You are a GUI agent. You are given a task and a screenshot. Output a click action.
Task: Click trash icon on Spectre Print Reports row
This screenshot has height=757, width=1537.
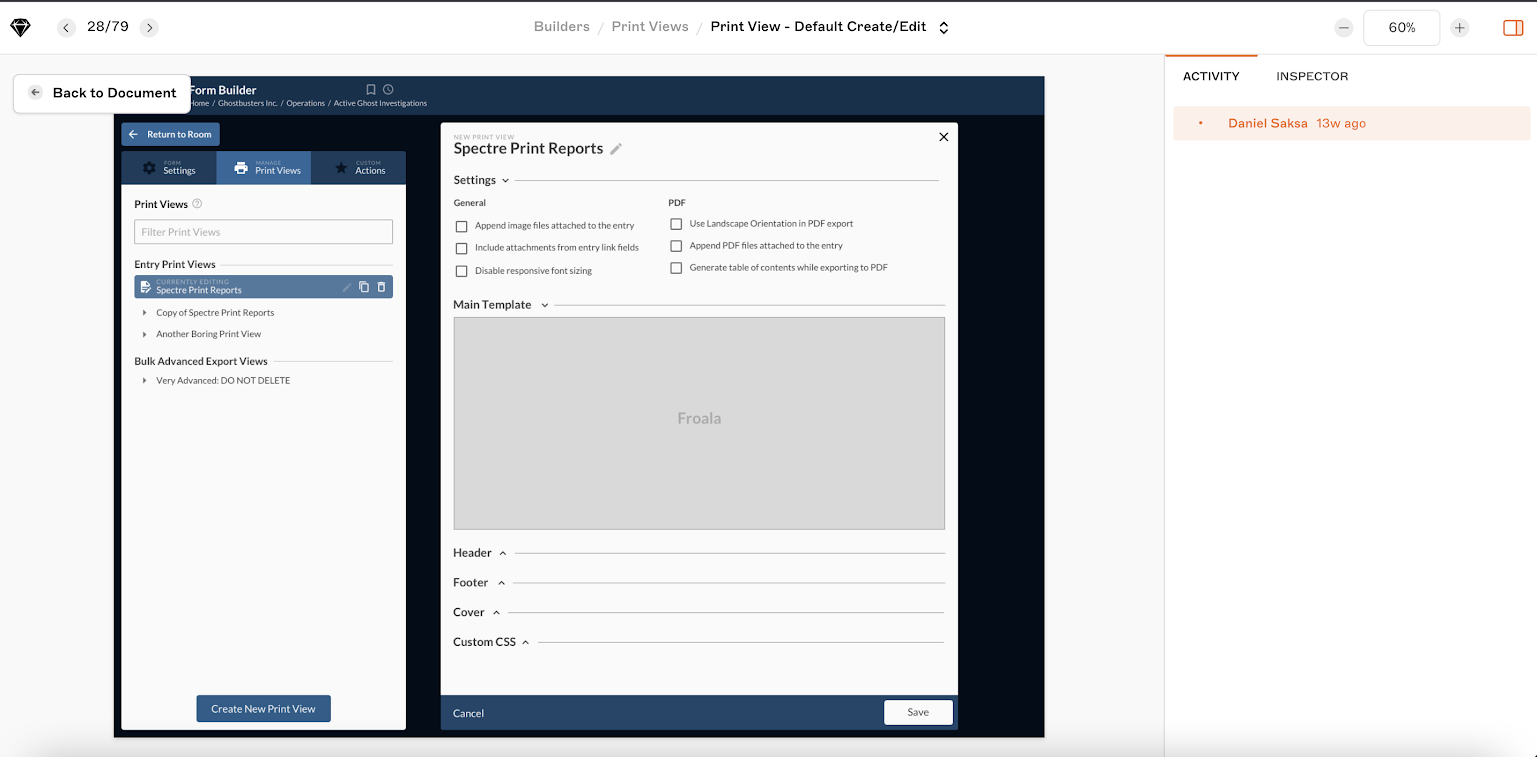[381, 287]
